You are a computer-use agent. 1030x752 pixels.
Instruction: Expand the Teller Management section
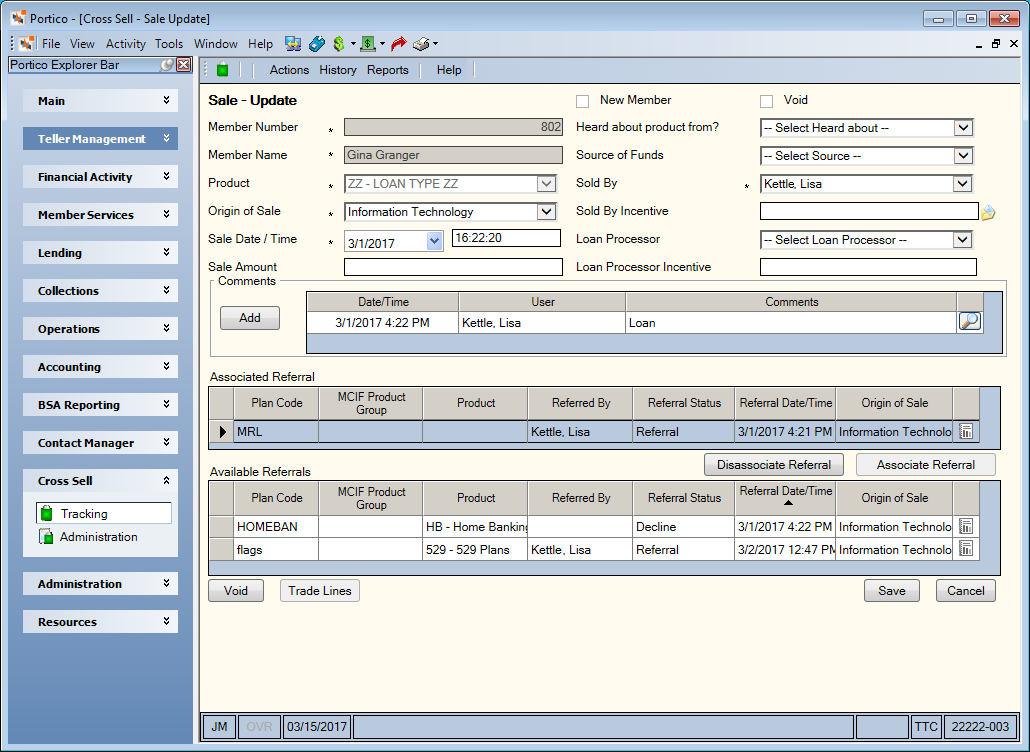(166, 138)
